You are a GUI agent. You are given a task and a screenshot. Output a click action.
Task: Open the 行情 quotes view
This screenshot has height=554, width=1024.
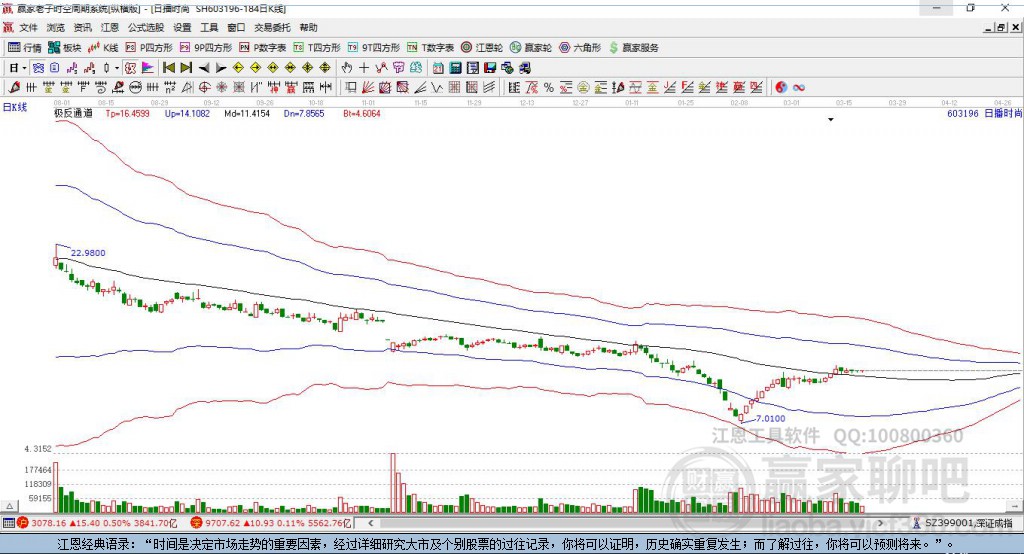[24, 48]
